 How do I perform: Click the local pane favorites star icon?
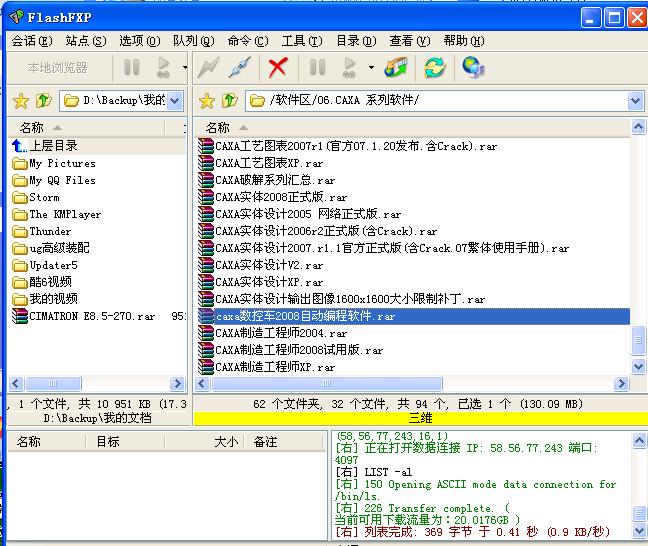(x=21, y=101)
